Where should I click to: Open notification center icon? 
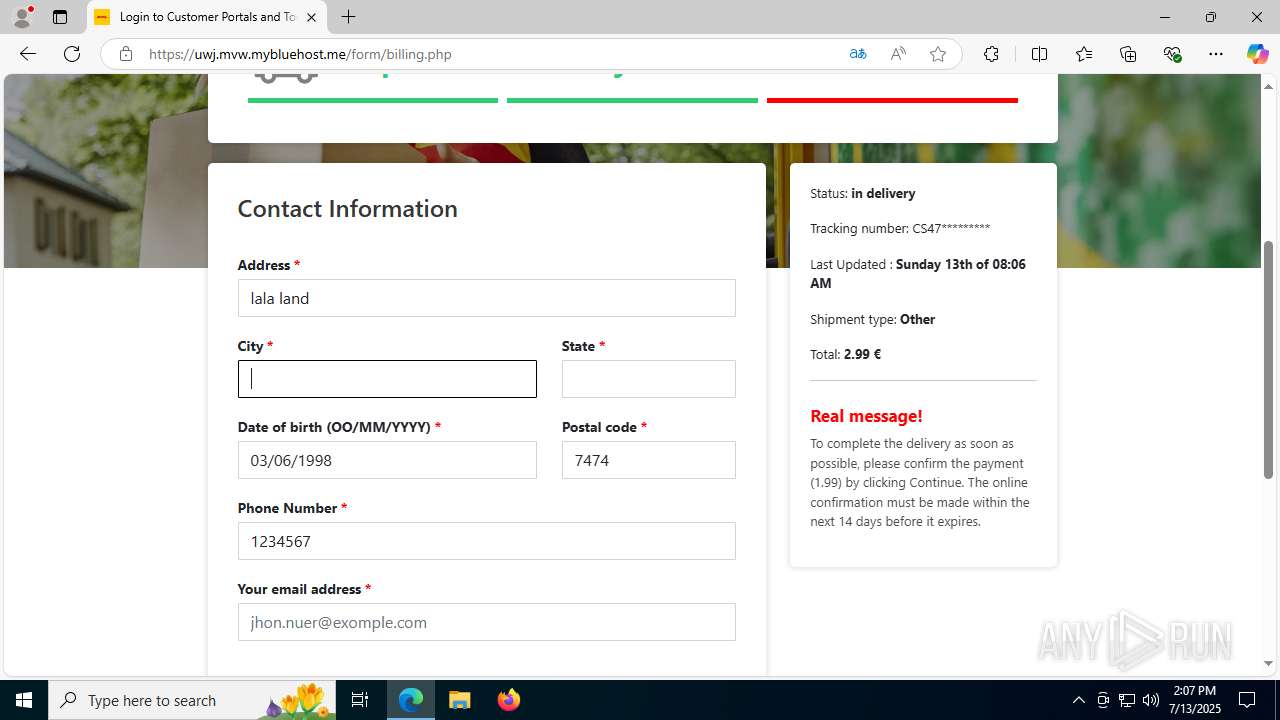pos(1248,700)
